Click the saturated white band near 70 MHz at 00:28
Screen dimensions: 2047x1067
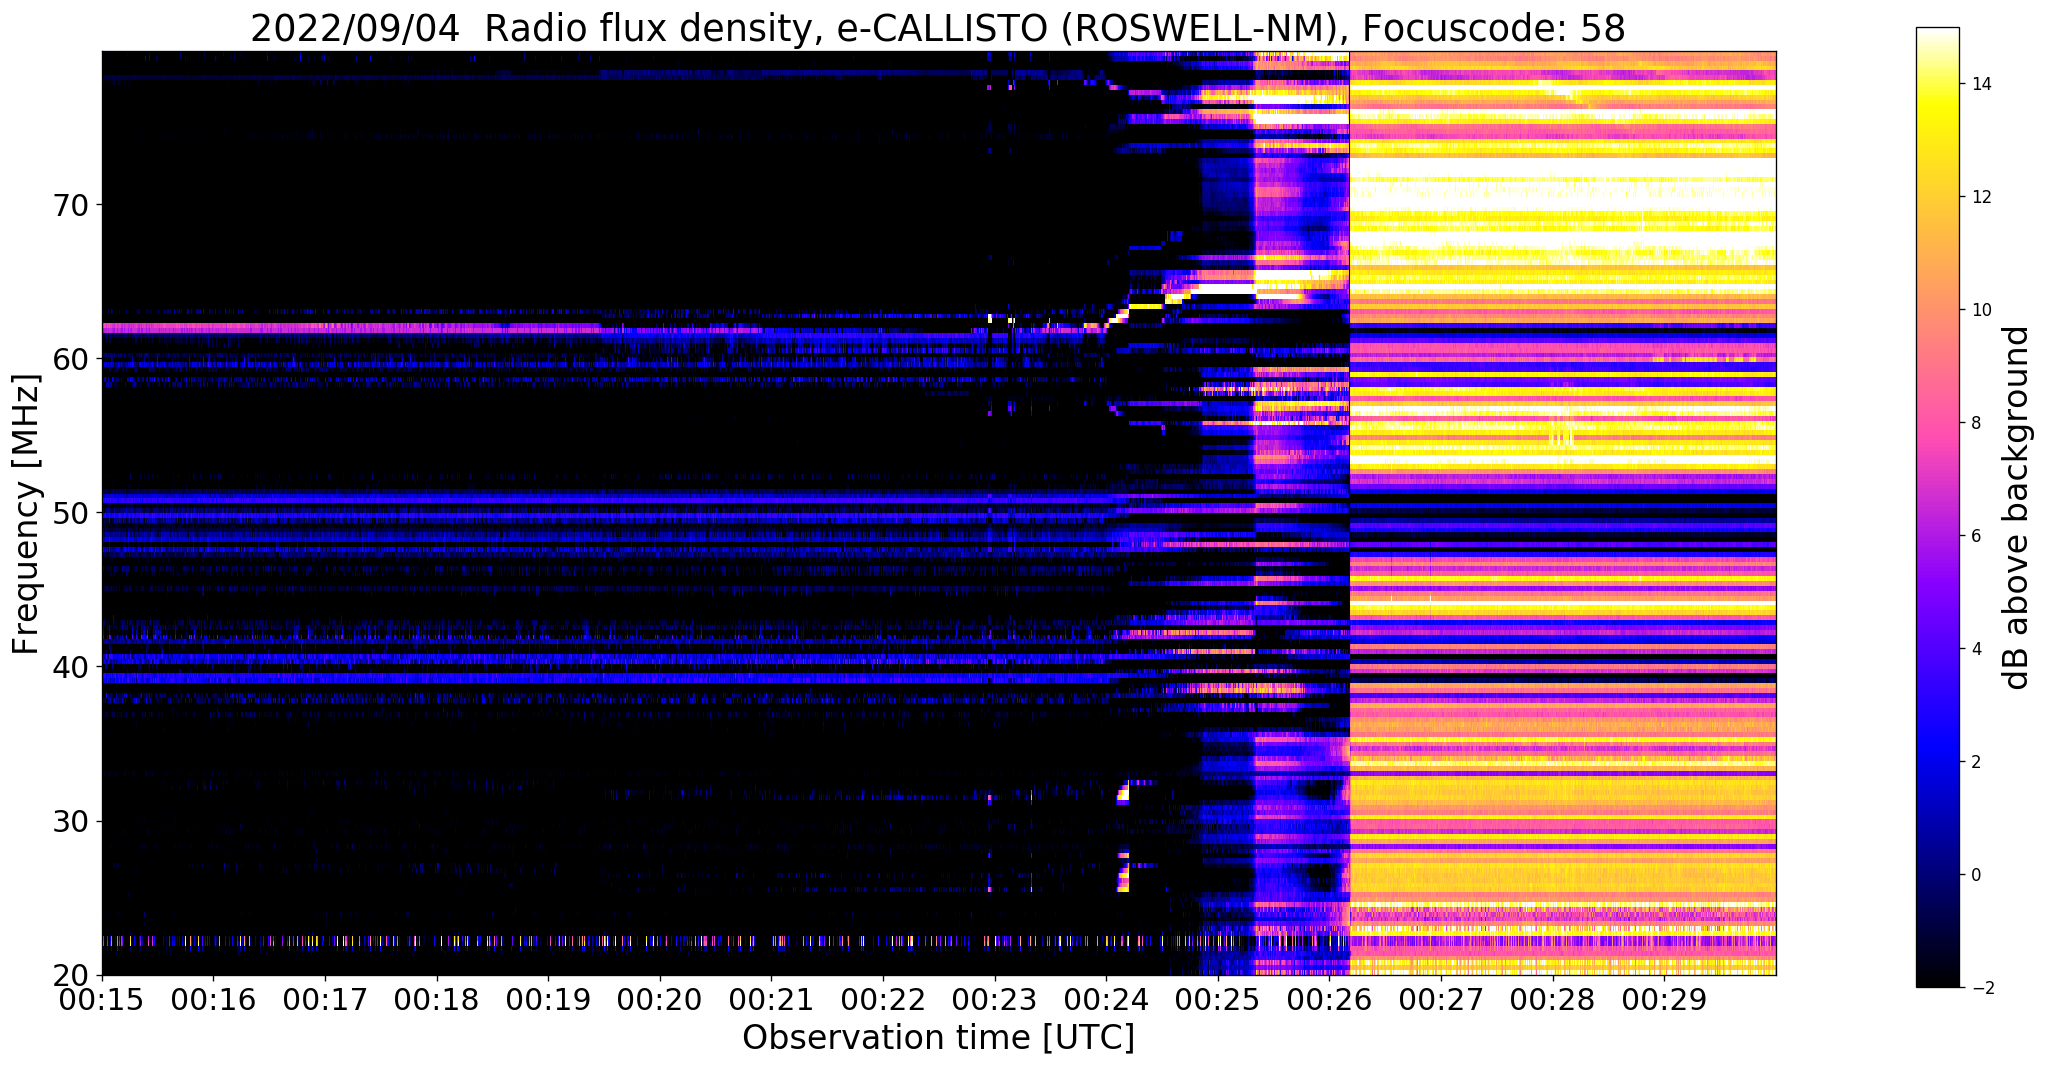coord(1552,196)
